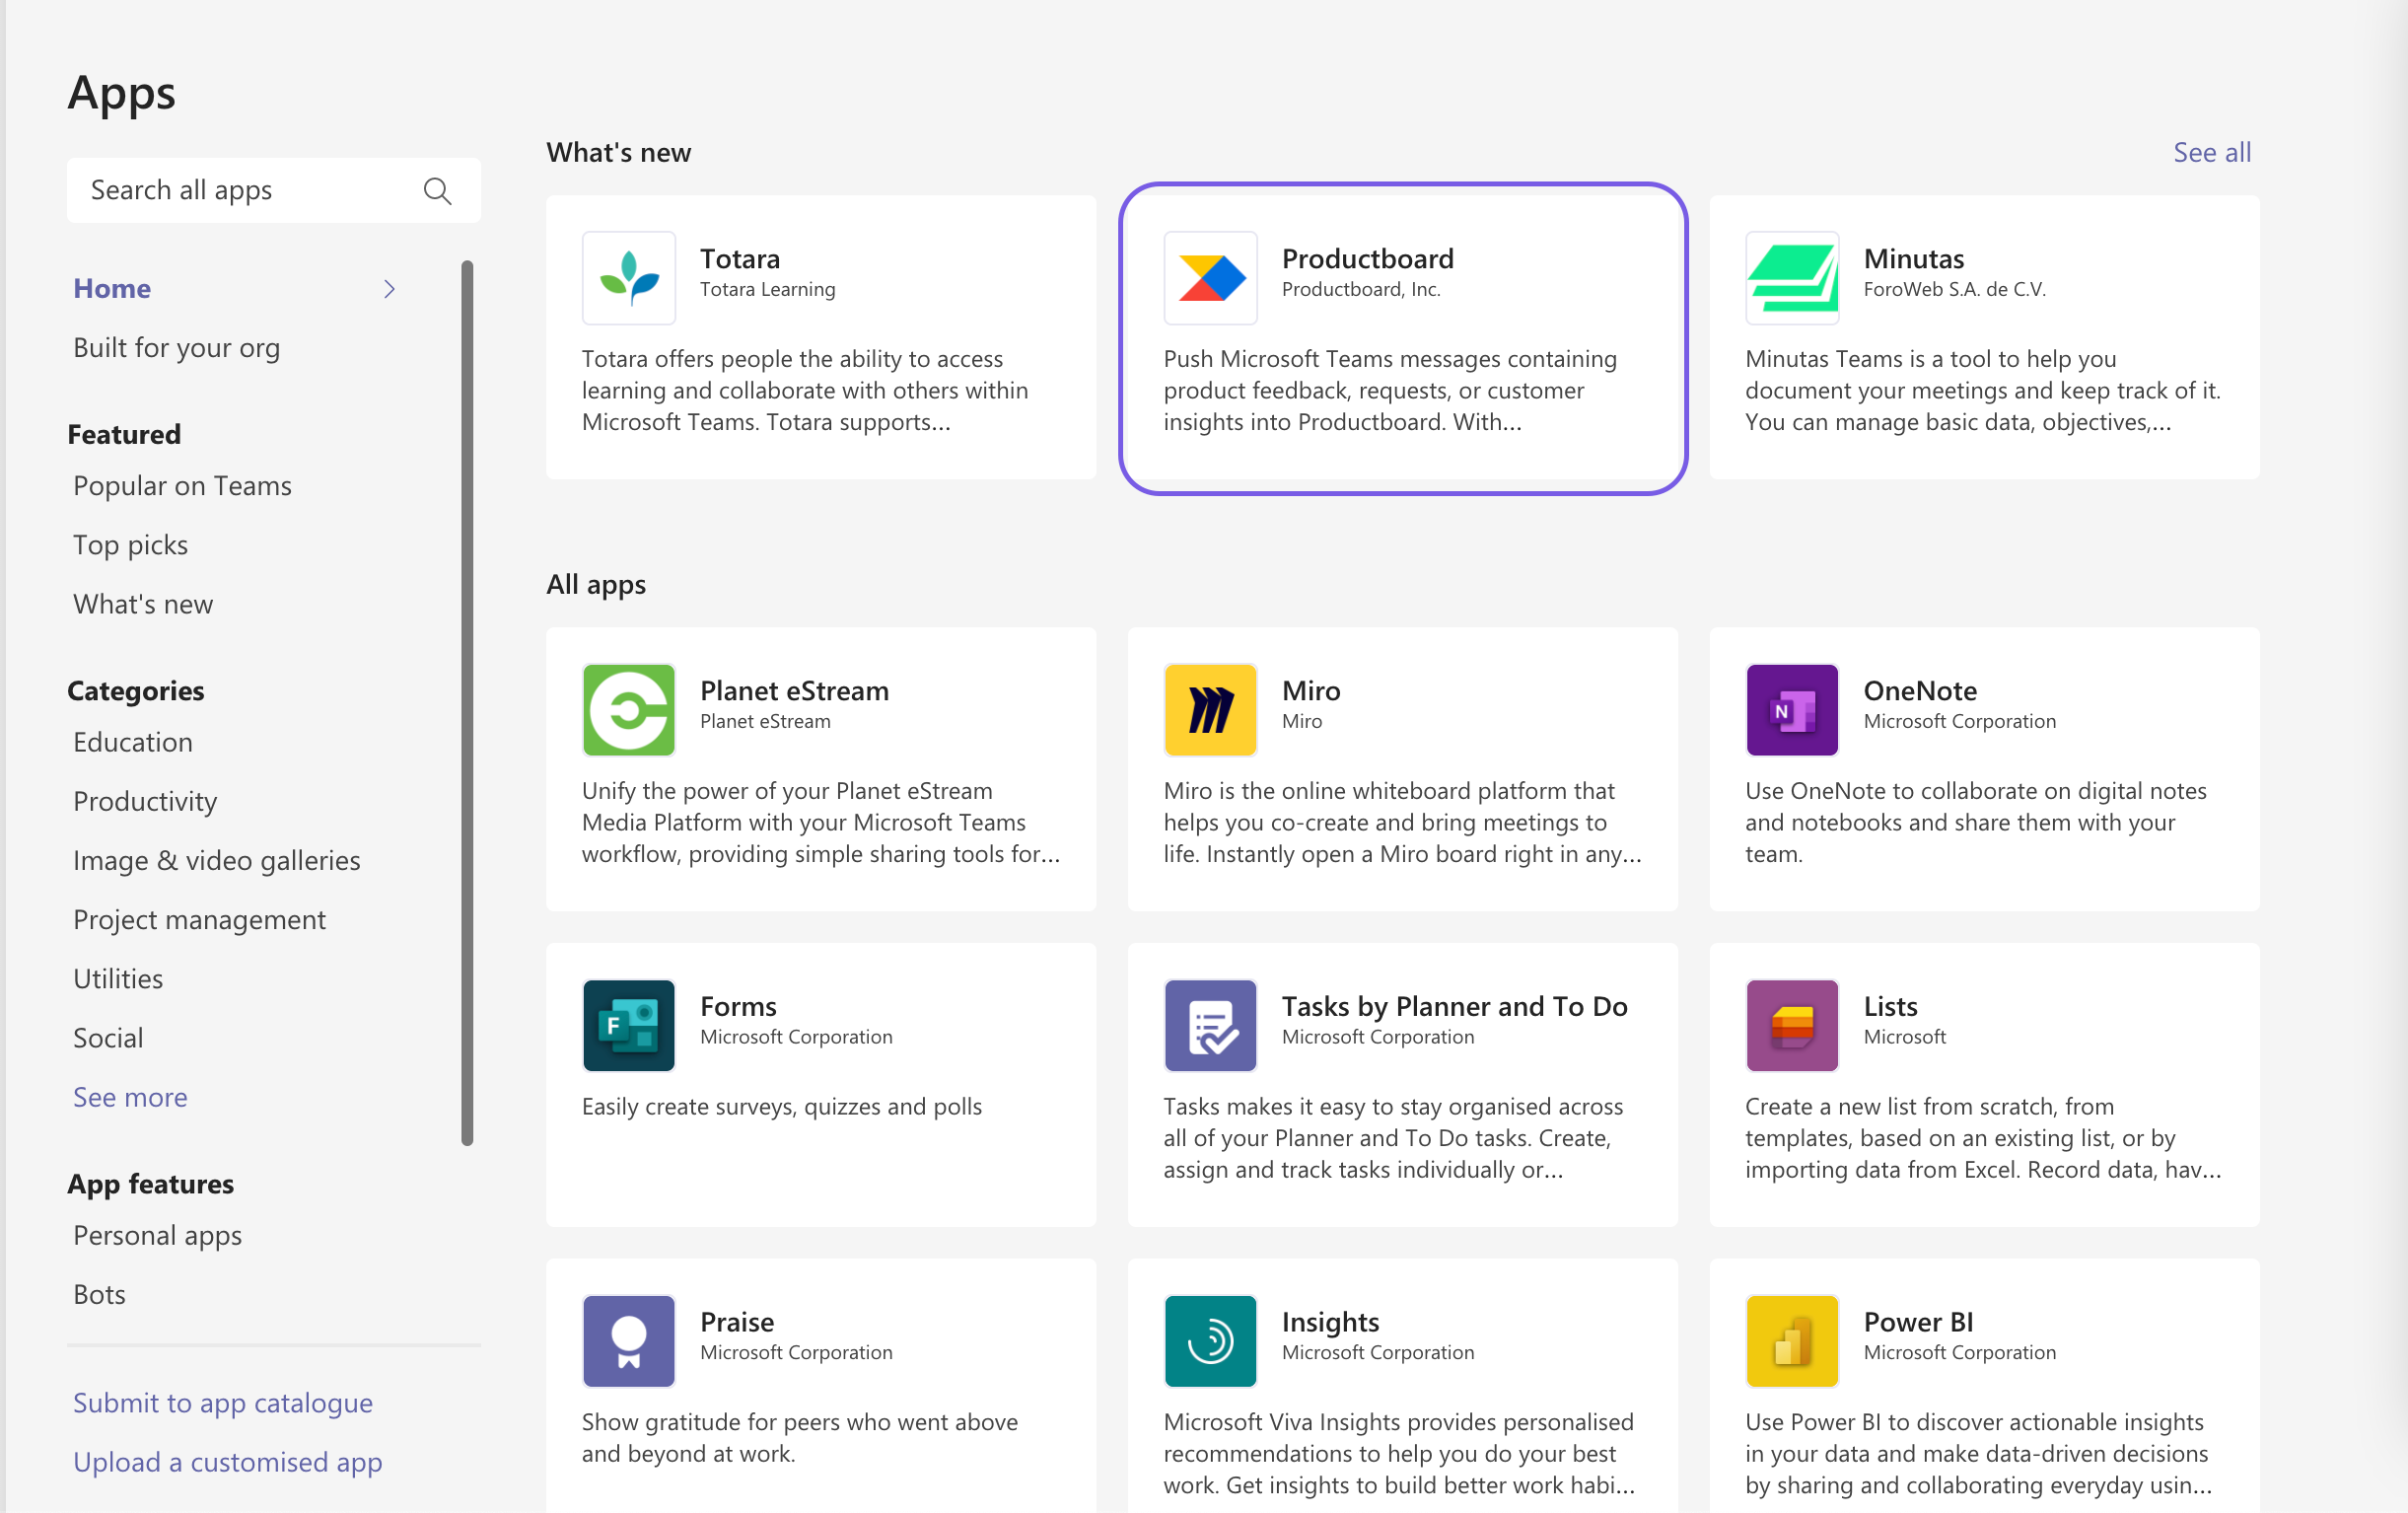Open Built for your org
This screenshot has width=2408, height=1513.
(176, 347)
